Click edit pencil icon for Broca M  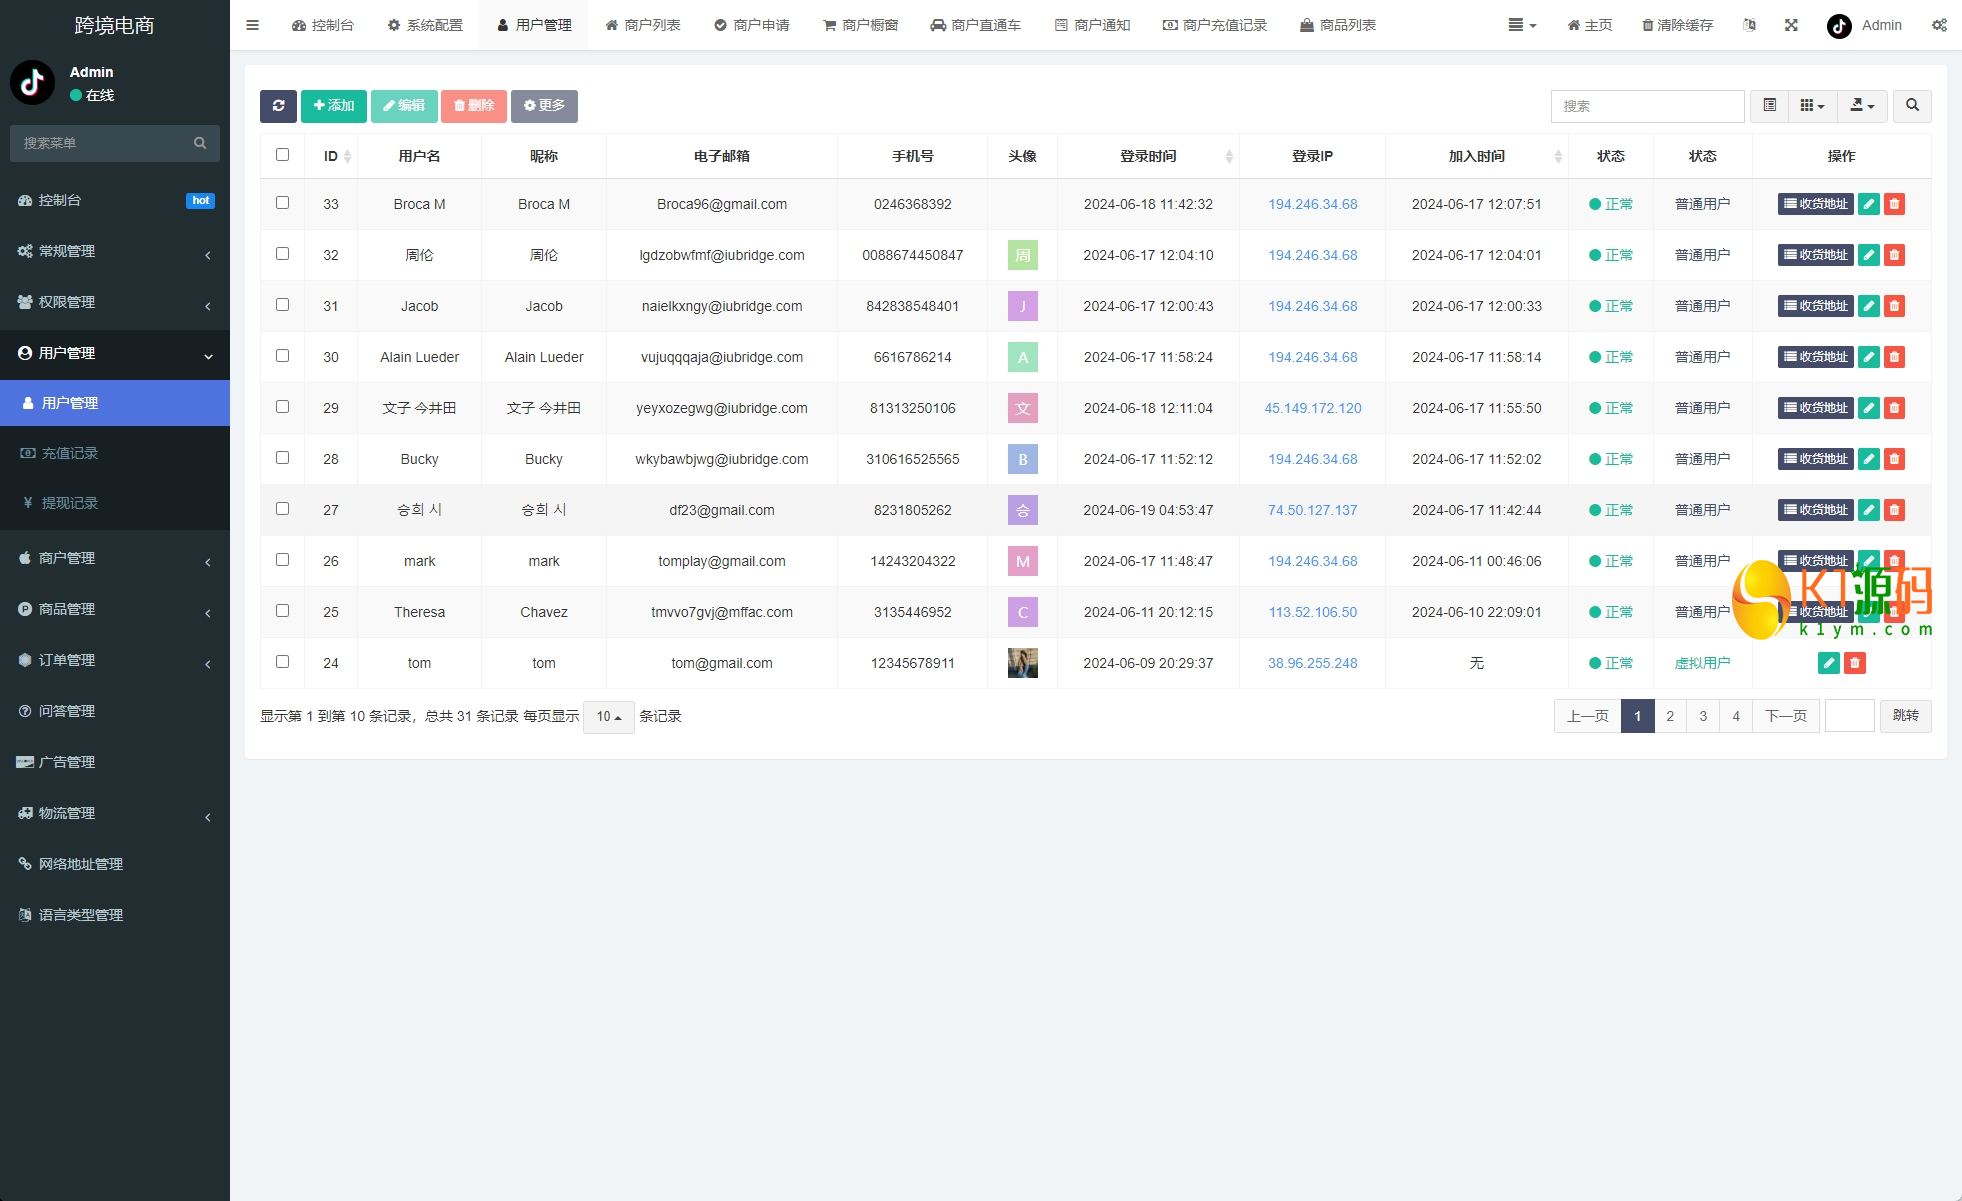(1868, 204)
